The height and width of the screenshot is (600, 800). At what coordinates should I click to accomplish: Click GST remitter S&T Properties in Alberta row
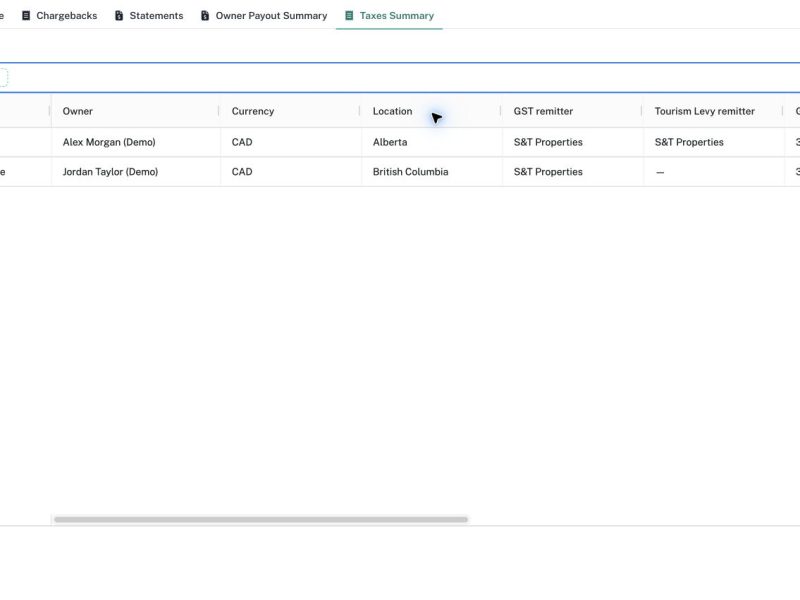[x=572, y=142]
